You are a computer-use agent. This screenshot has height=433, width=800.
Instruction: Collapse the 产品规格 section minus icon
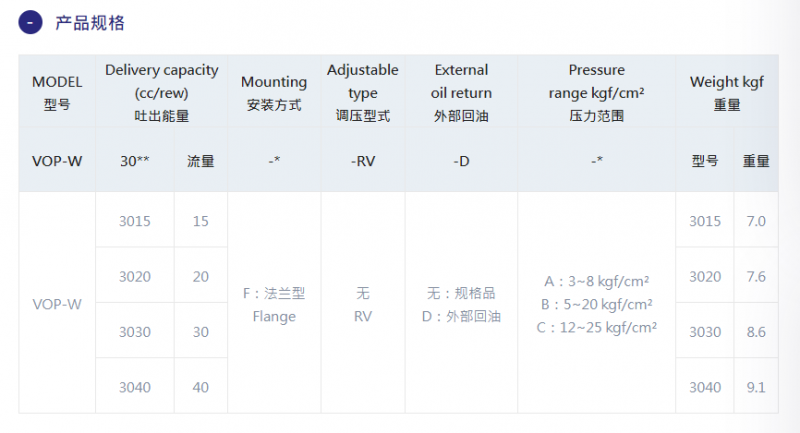pos(30,23)
